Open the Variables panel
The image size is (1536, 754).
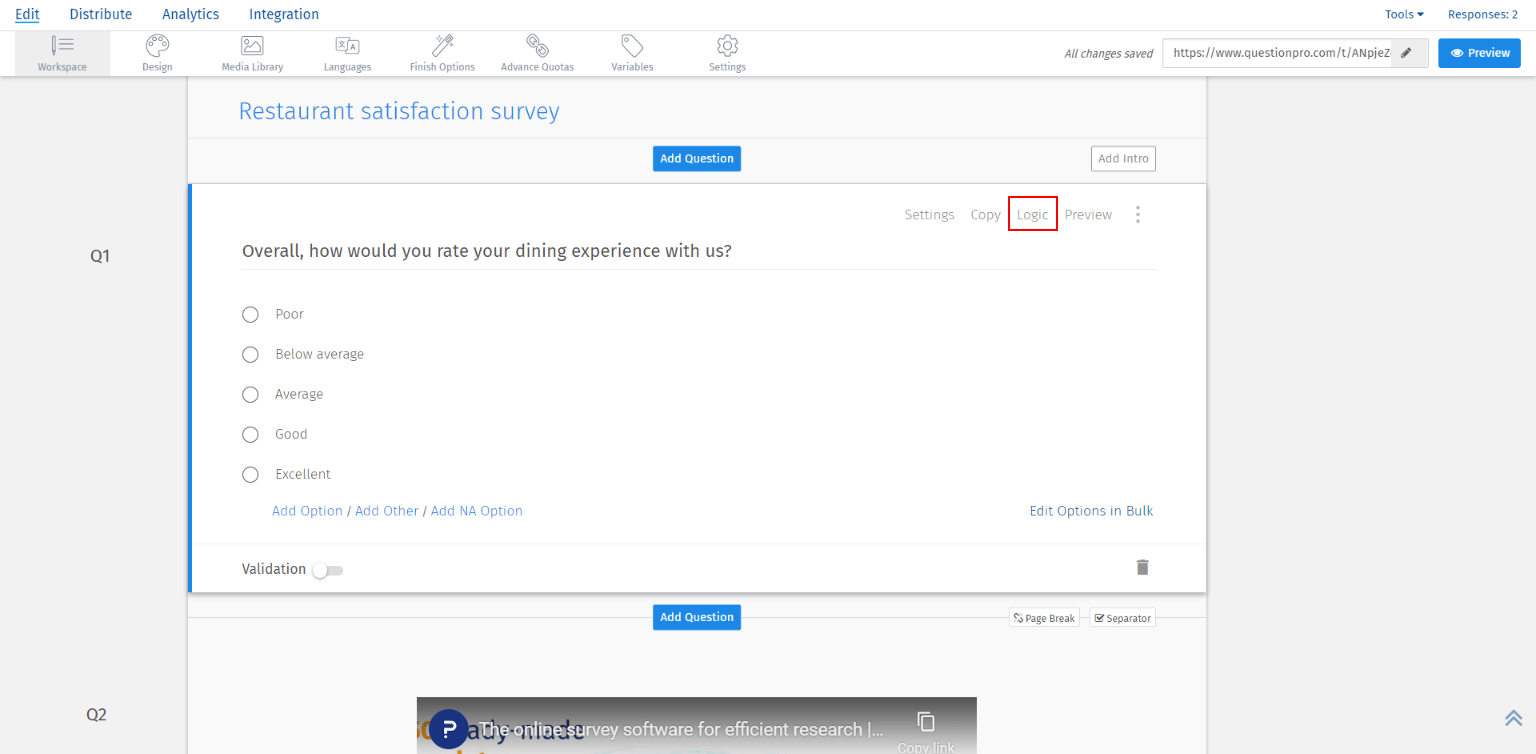pyautogui.click(x=632, y=52)
